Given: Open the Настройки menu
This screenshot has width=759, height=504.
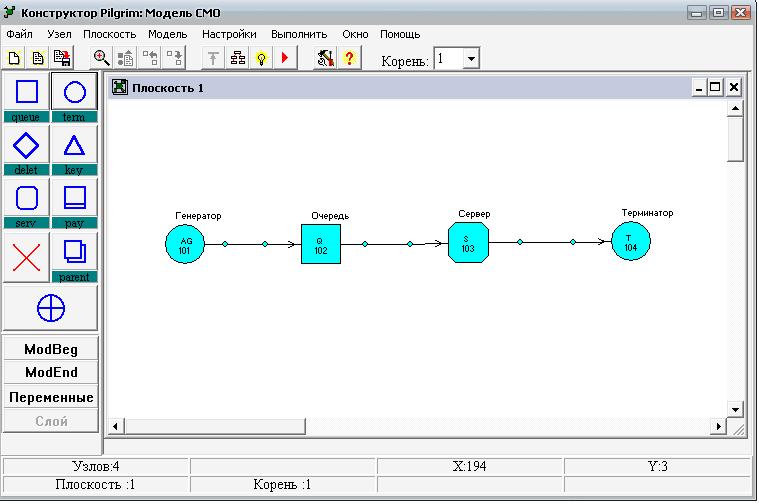Looking at the screenshot, I should pos(229,34).
